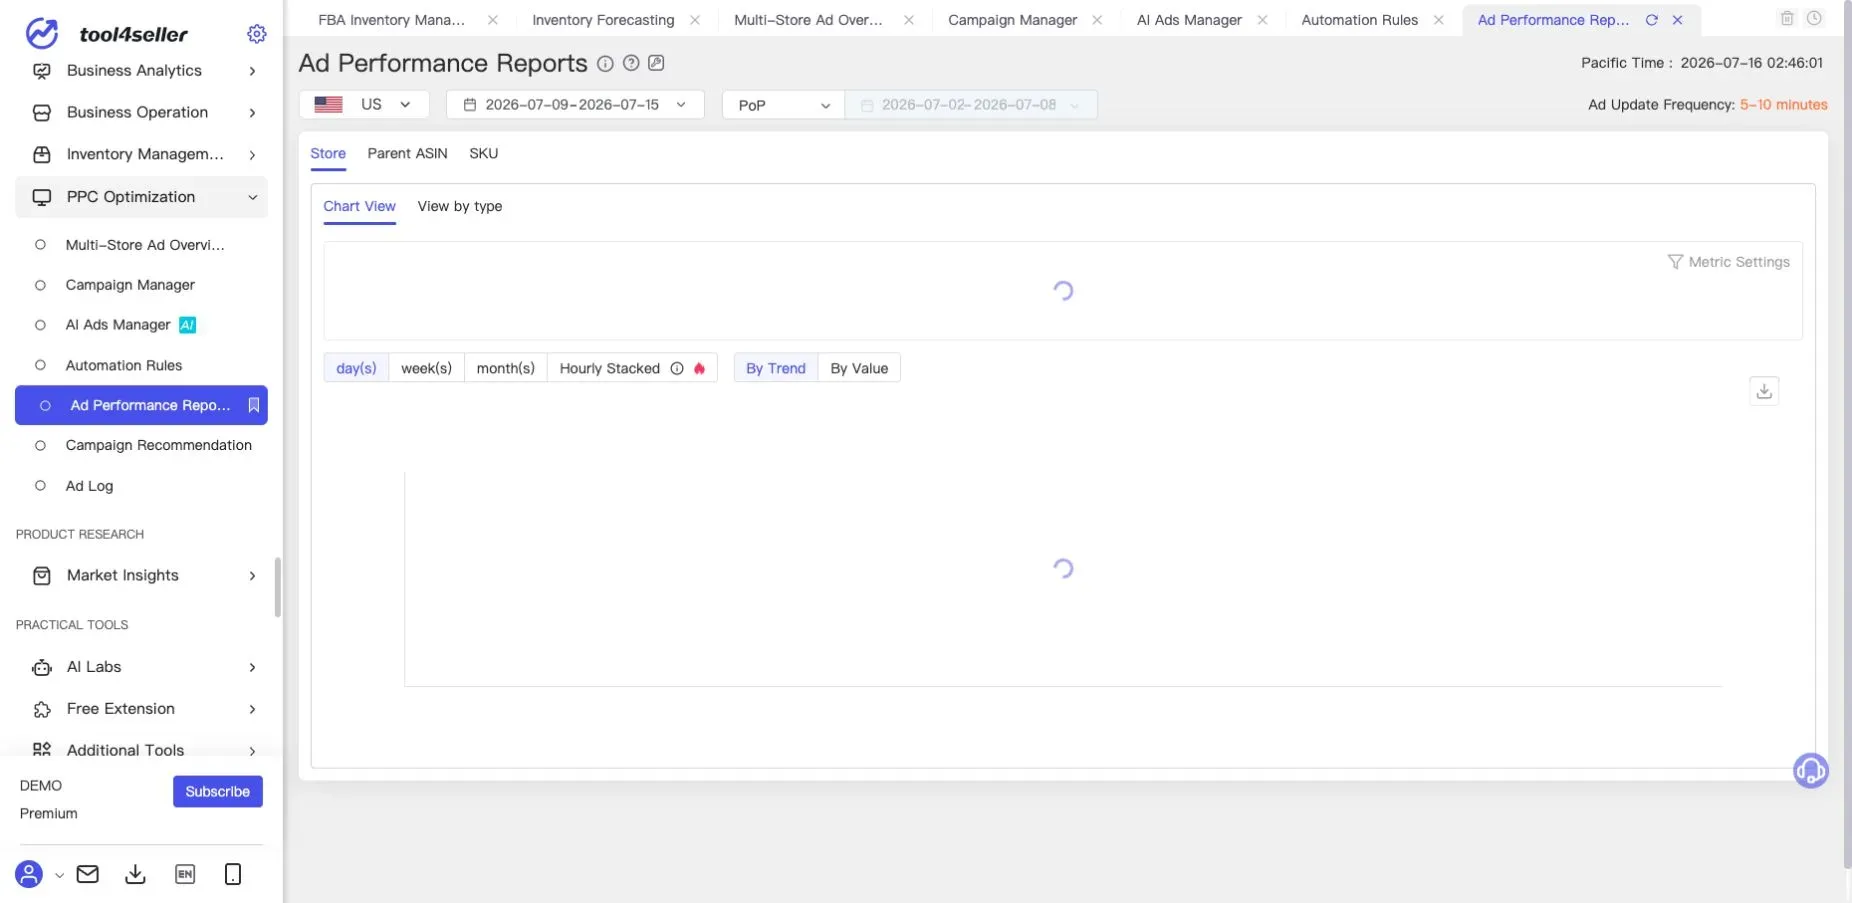This screenshot has height=903, width=1852.
Task: Open the US marketplace dropdown
Action: (364, 105)
